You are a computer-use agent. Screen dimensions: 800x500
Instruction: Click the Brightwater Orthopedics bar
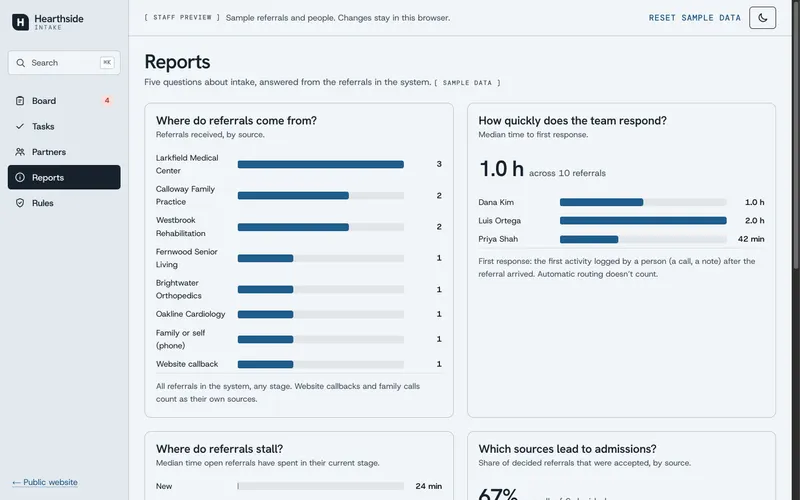(320, 289)
